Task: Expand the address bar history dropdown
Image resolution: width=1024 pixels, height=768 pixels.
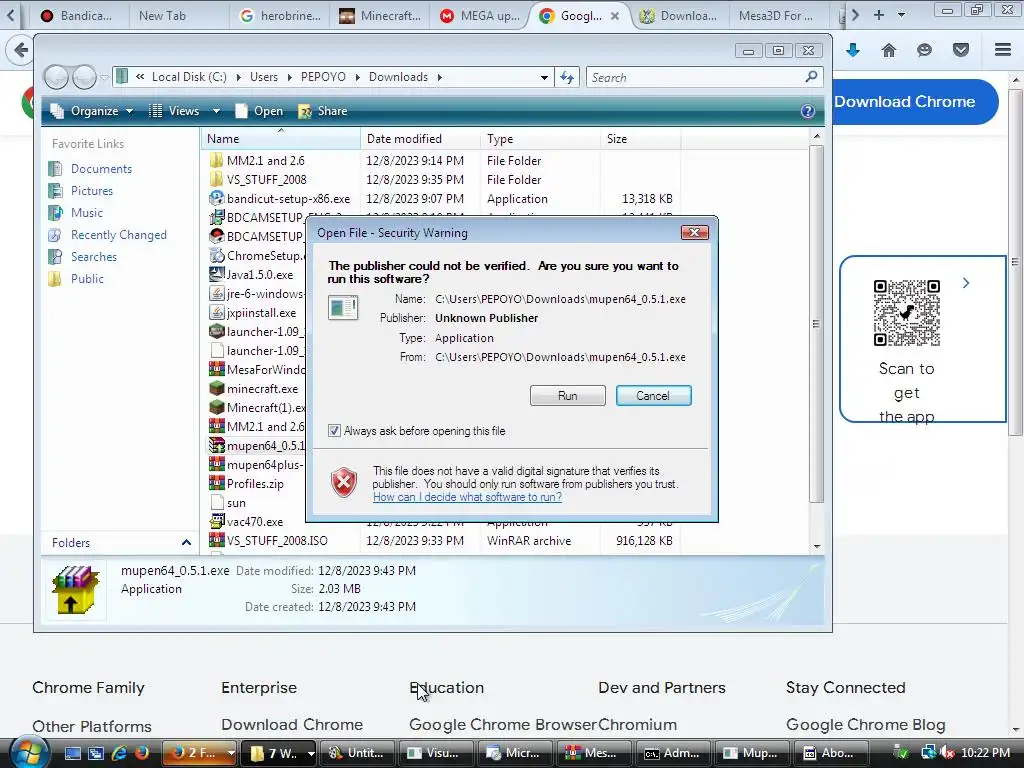Action: pos(544,78)
